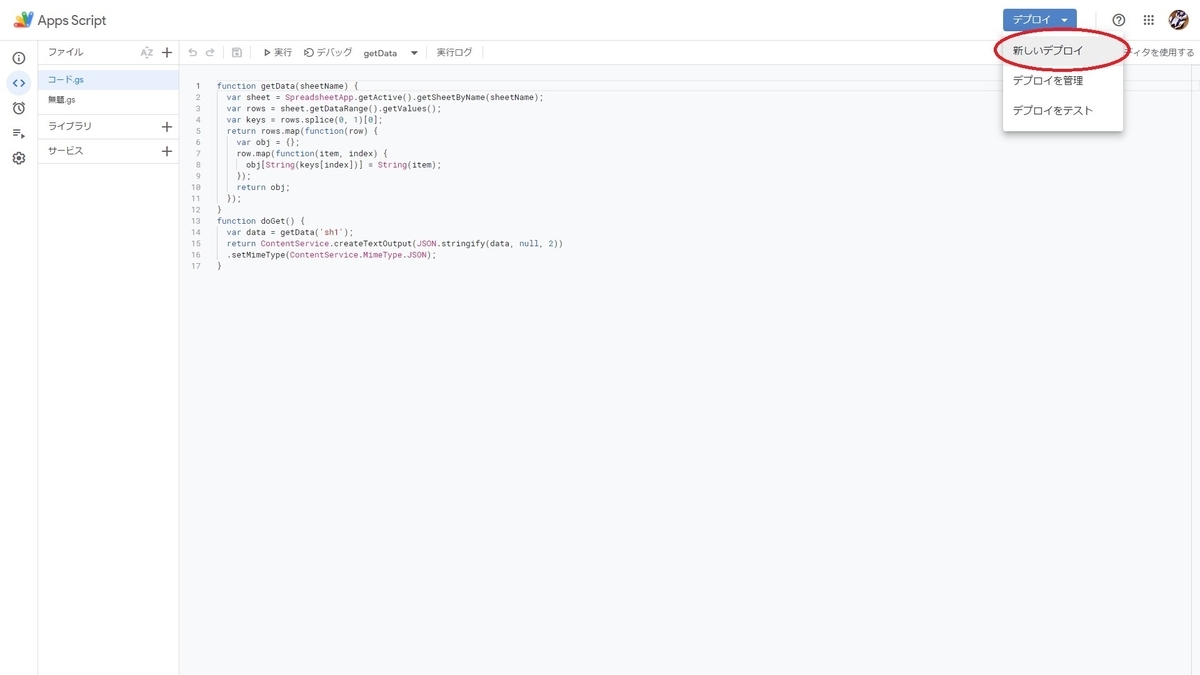Click the '.setMimeType' code line

(332, 255)
